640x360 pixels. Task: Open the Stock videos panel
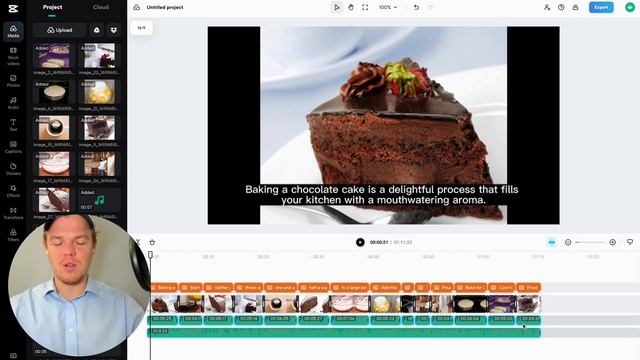pos(13,57)
